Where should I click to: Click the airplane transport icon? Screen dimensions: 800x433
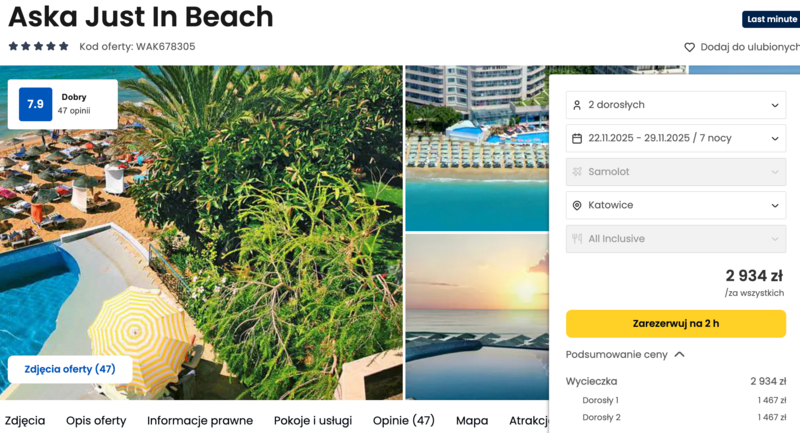[x=576, y=172]
